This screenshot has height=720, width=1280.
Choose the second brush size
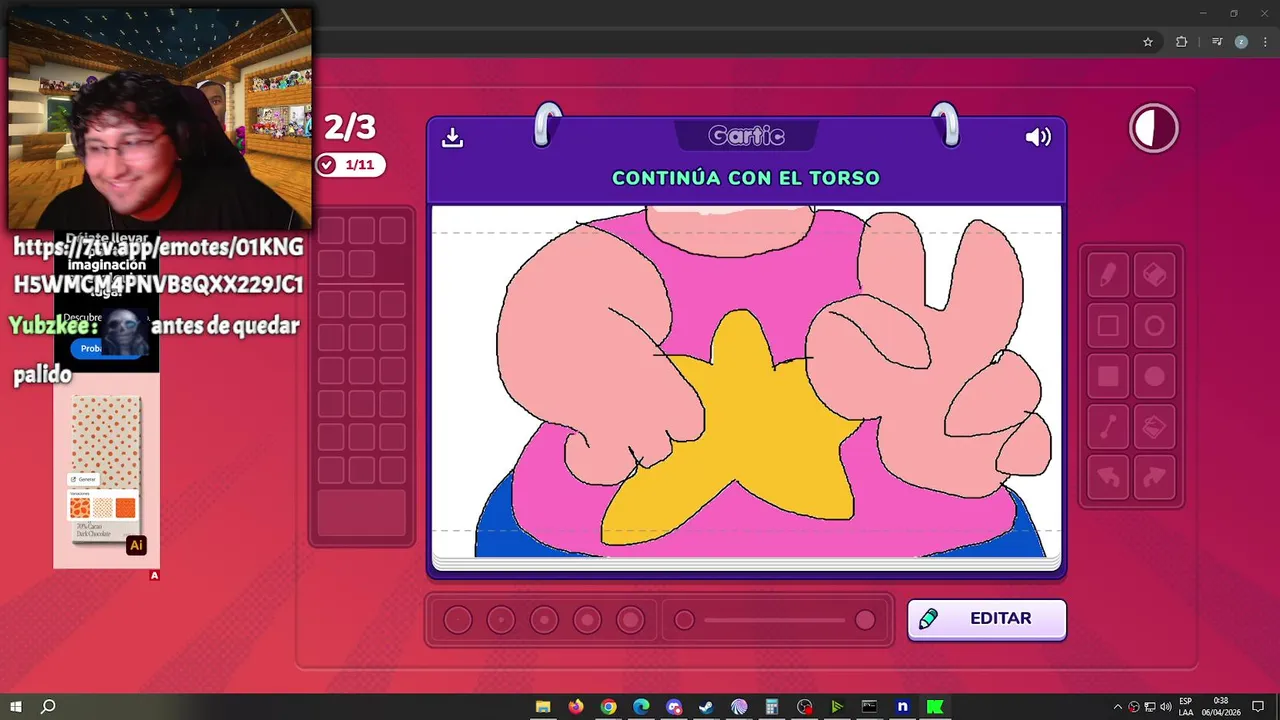tap(501, 620)
